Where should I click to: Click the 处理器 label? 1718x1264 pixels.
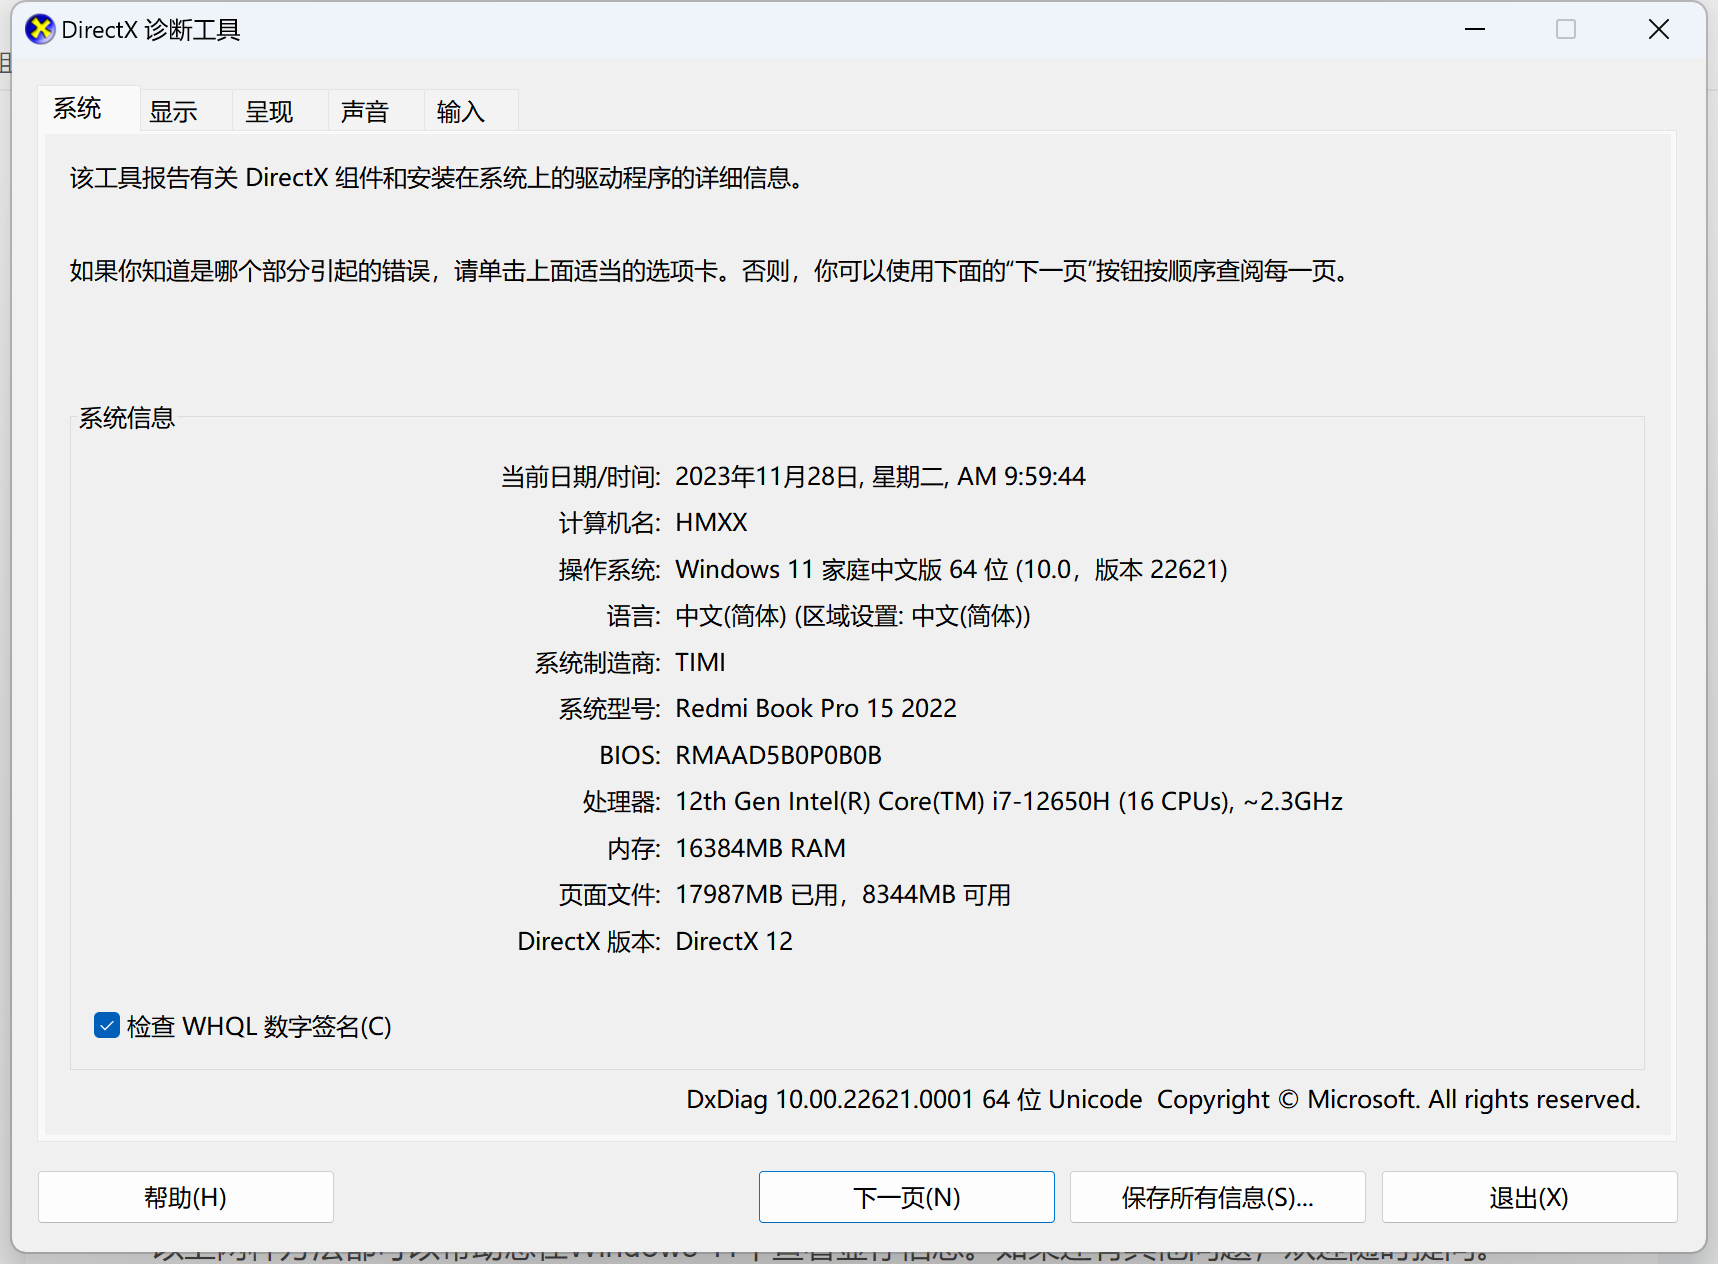click(621, 802)
